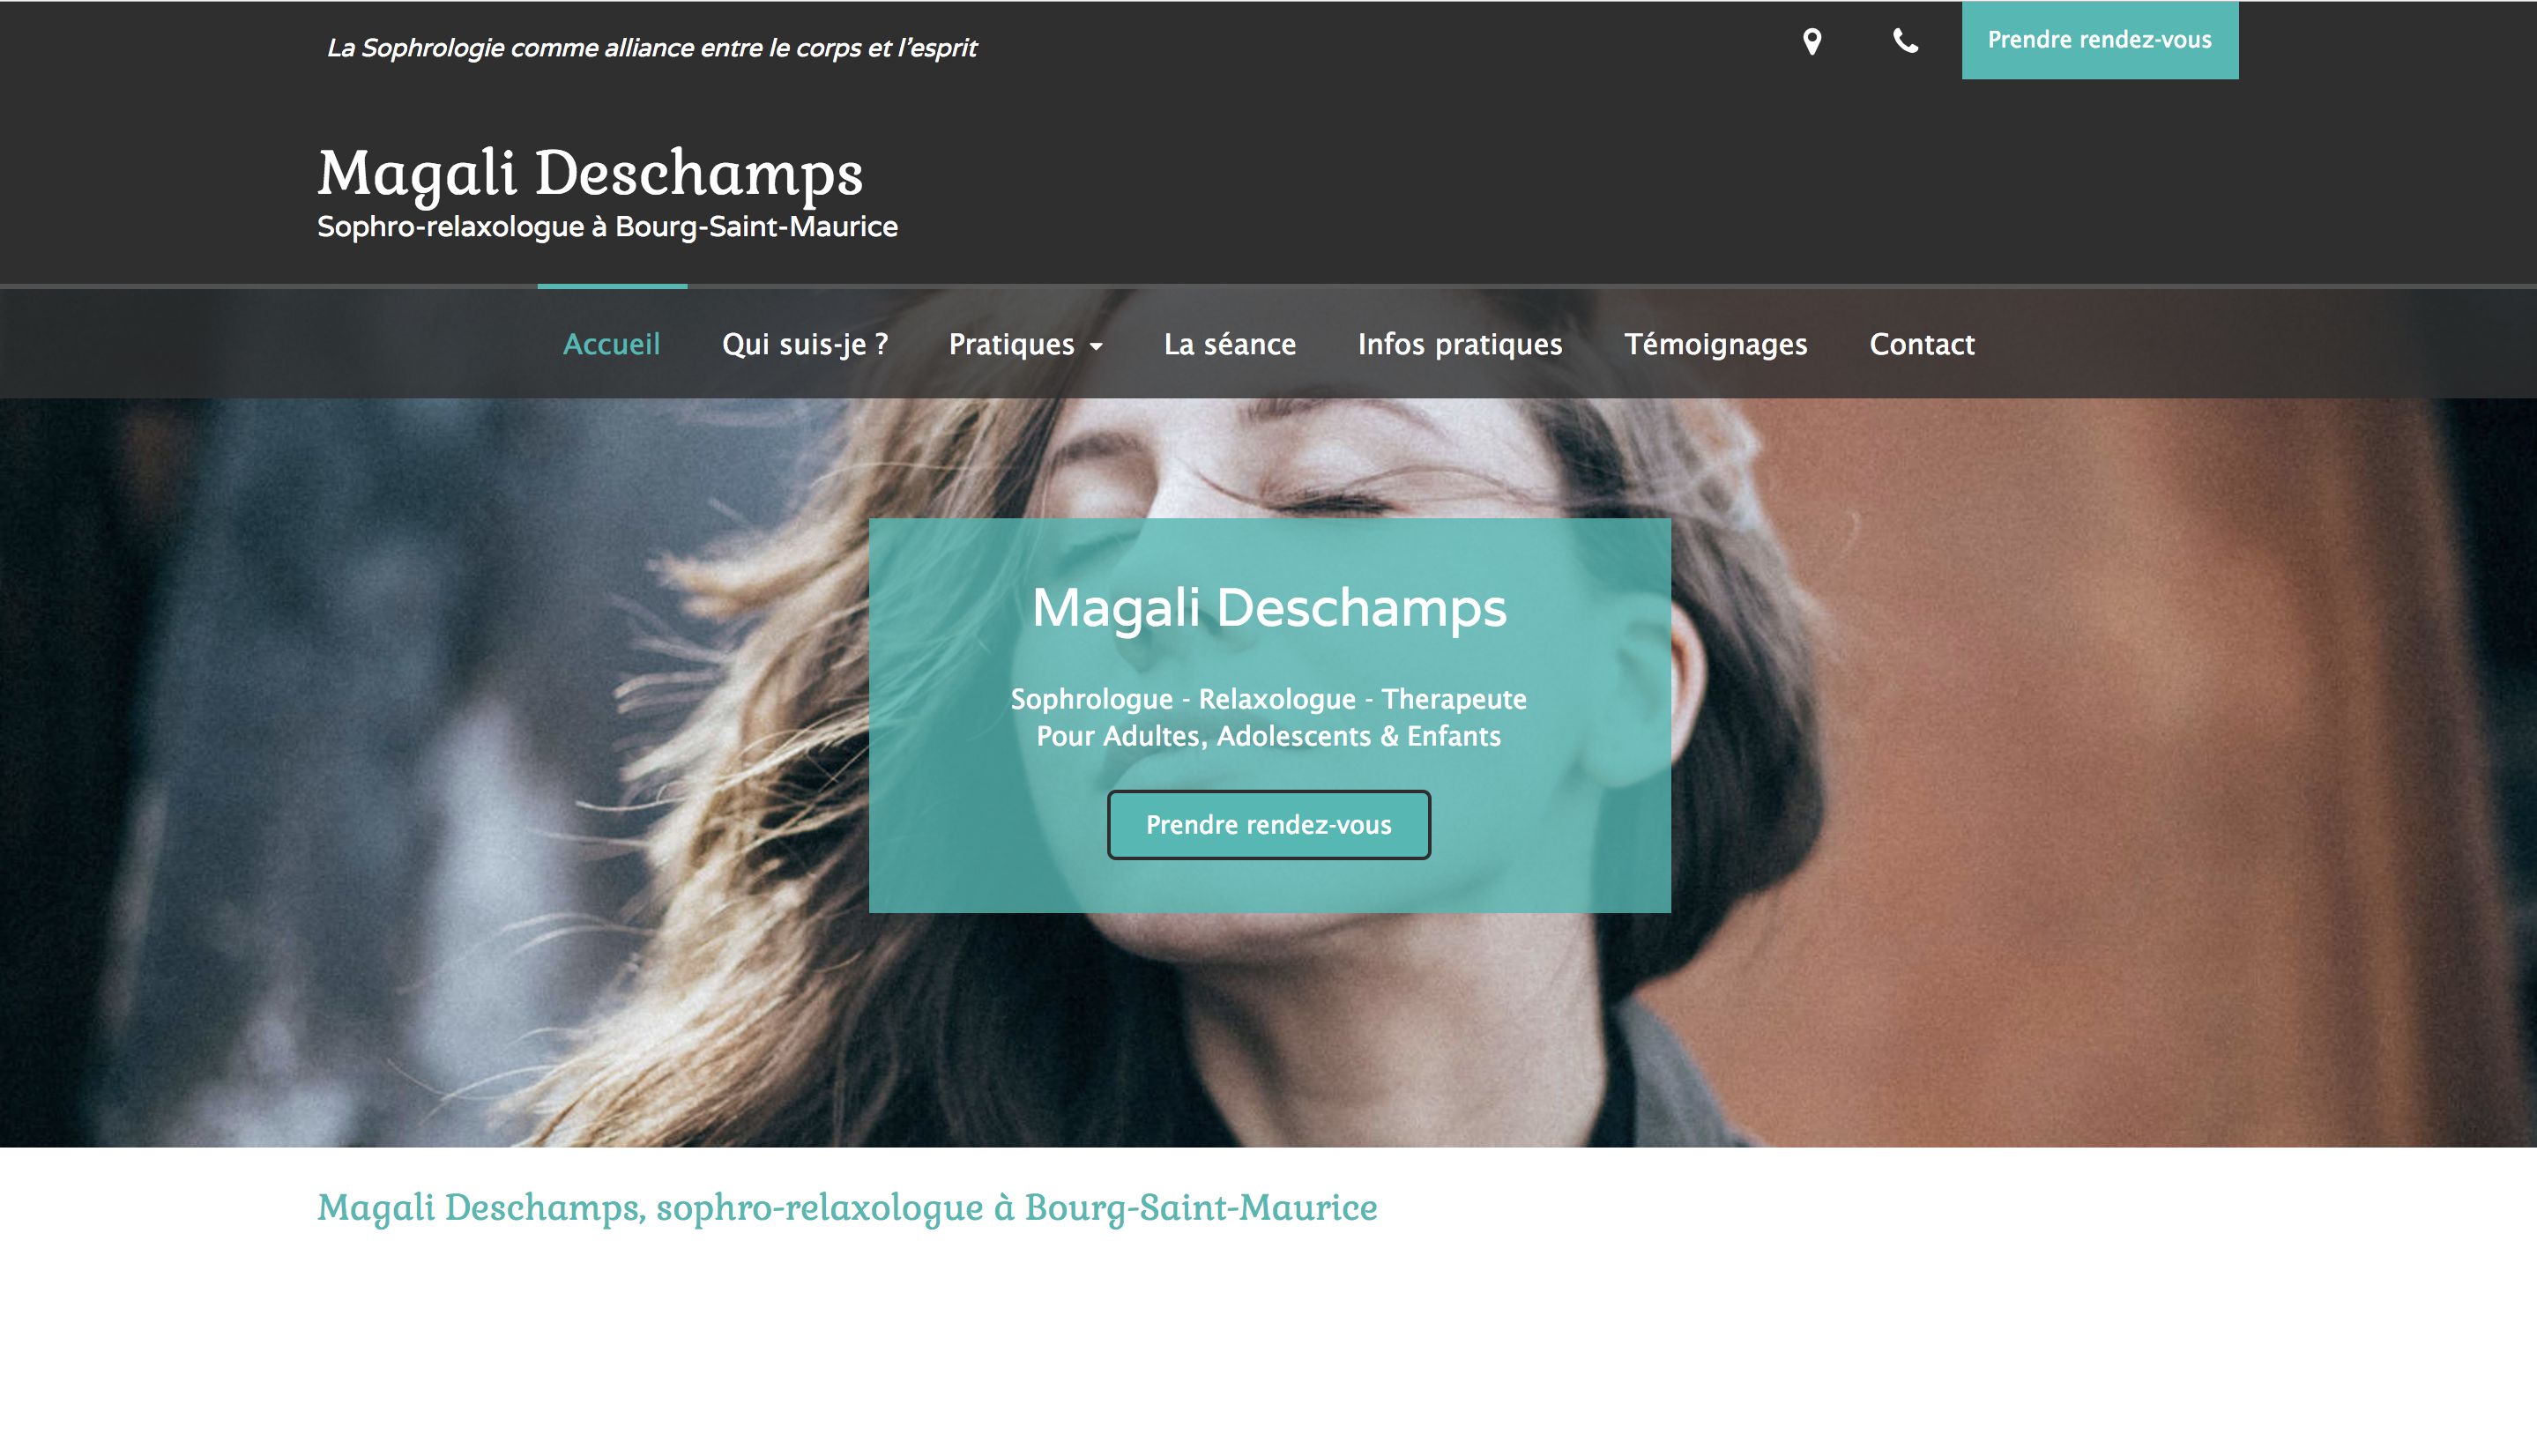Click the sophro-relaxologue à Bourg-Saint-Maurice heading

(847, 1209)
